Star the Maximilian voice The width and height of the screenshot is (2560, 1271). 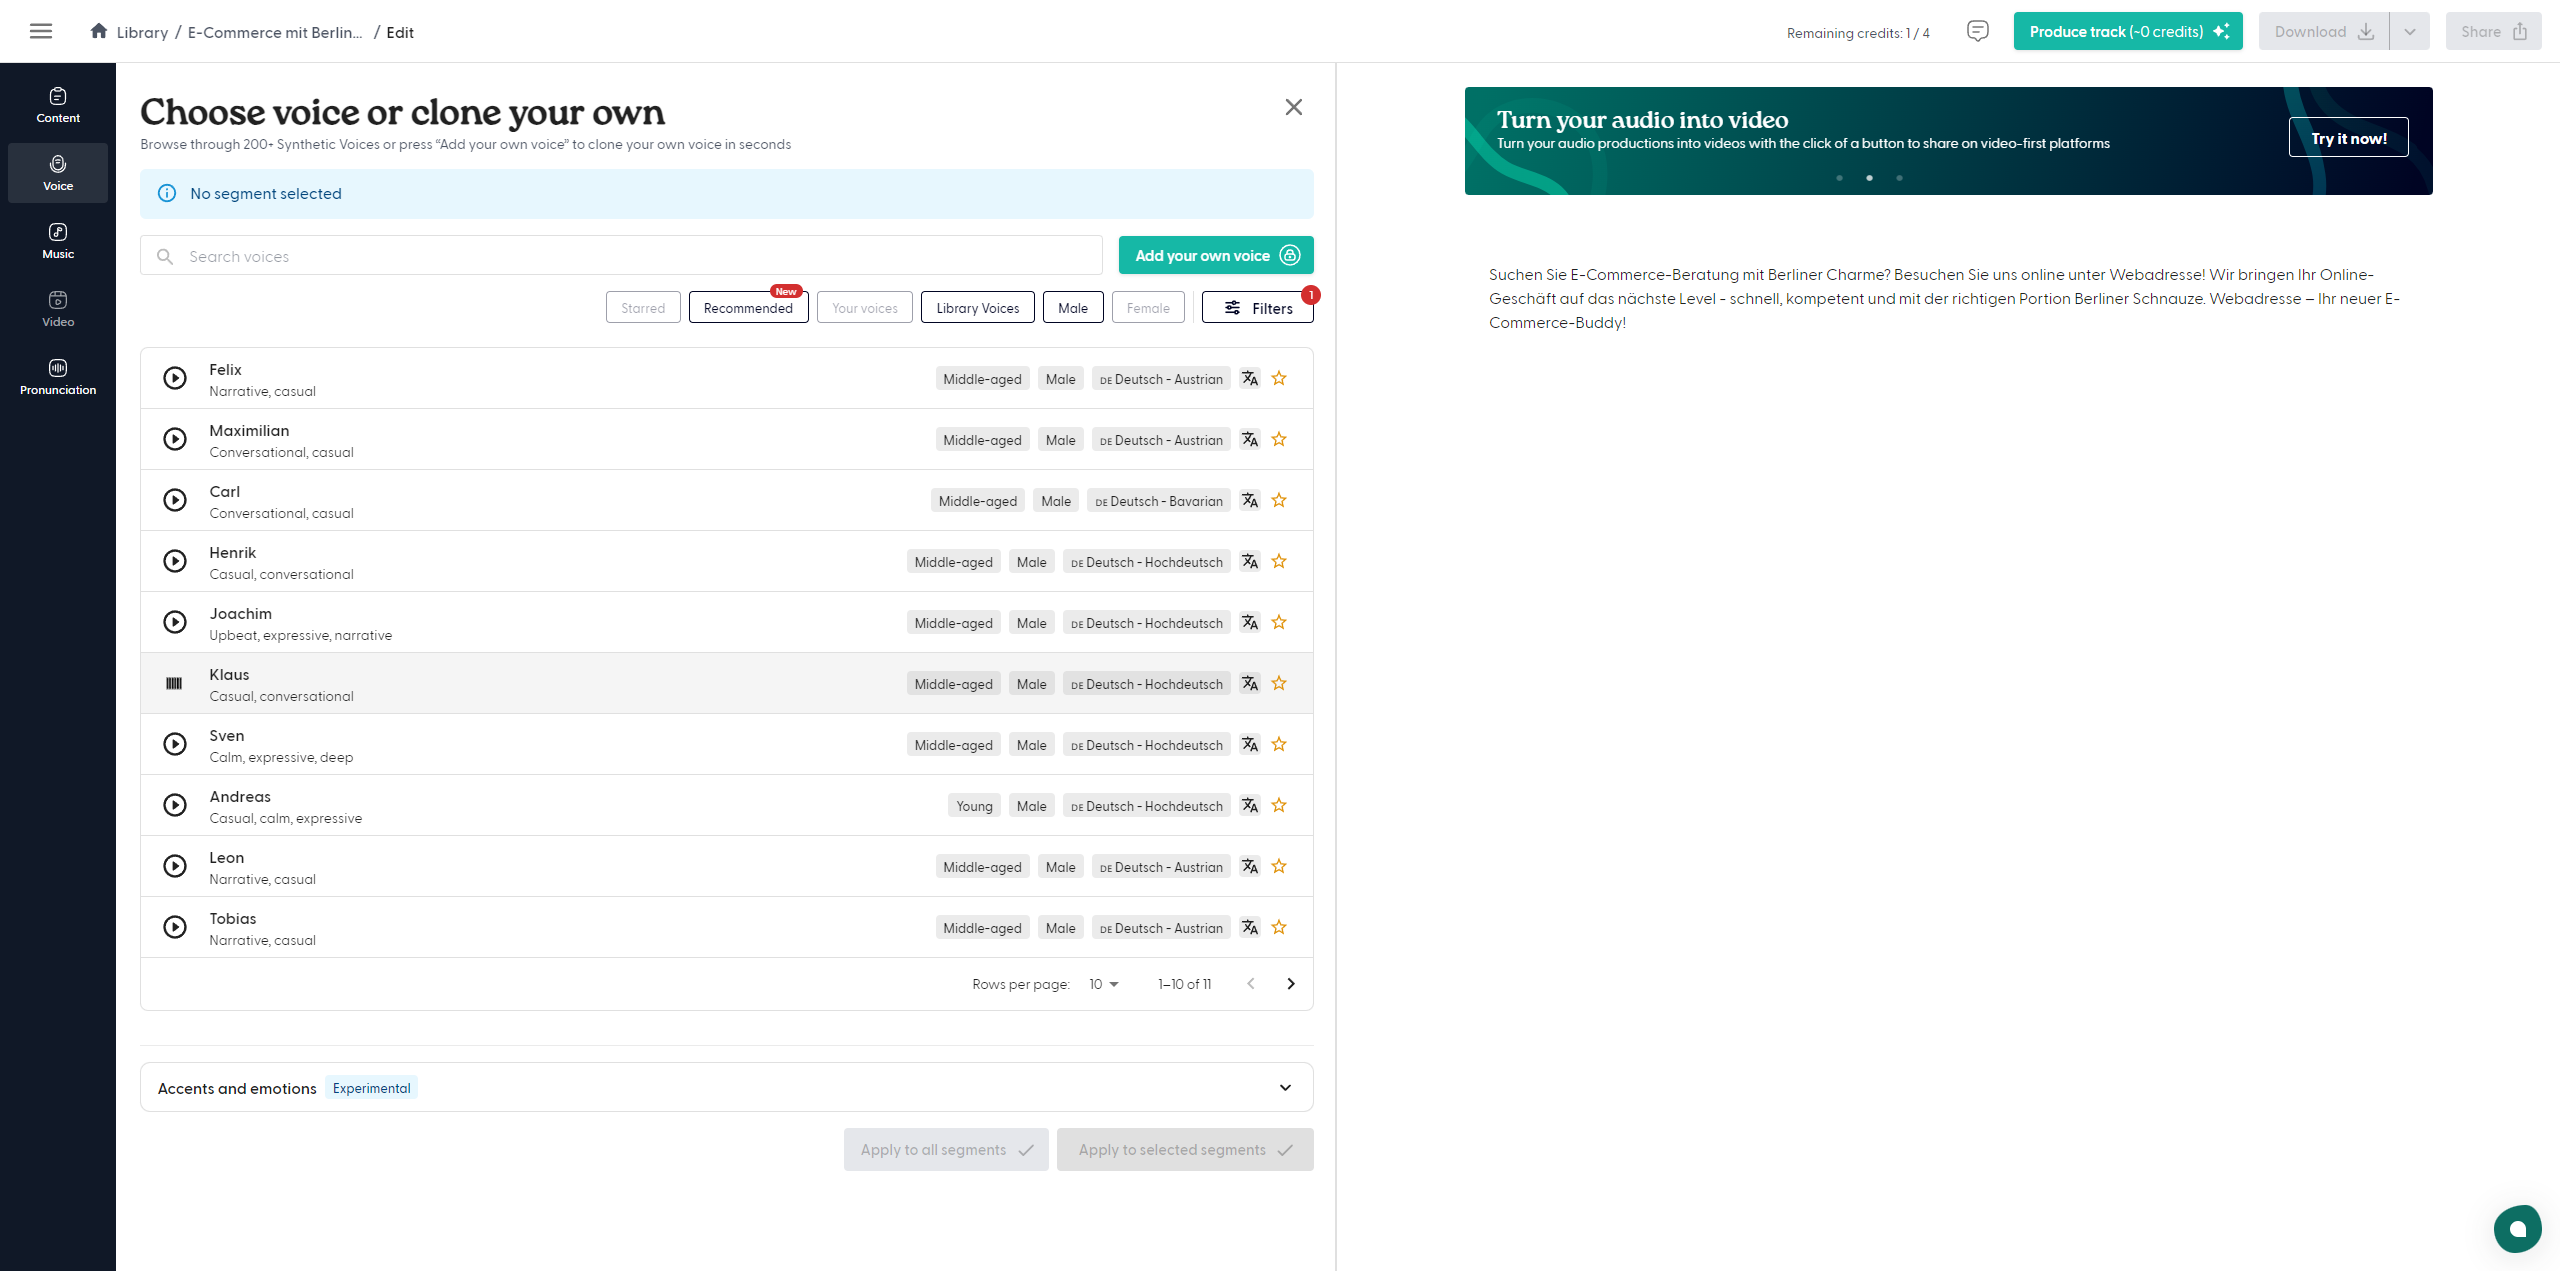(1279, 439)
